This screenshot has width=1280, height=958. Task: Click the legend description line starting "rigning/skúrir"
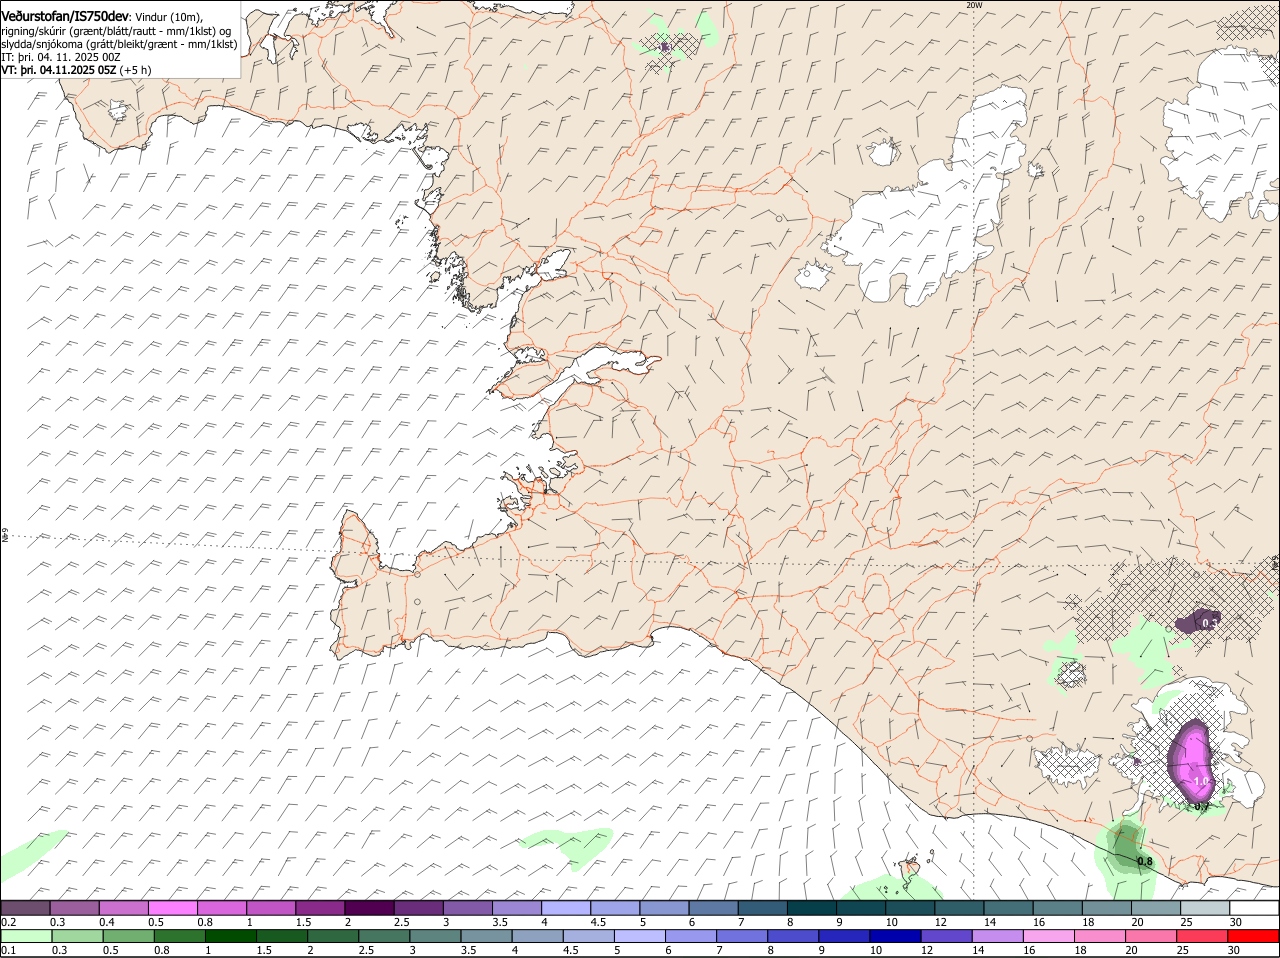[x=115, y=31]
